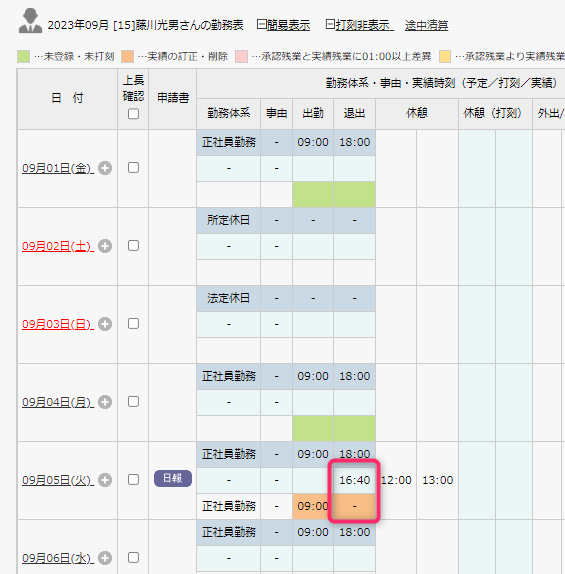Image resolution: width=565 pixels, height=574 pixels.
Task: Open date link 09月06日(水)
Action: 58,558
